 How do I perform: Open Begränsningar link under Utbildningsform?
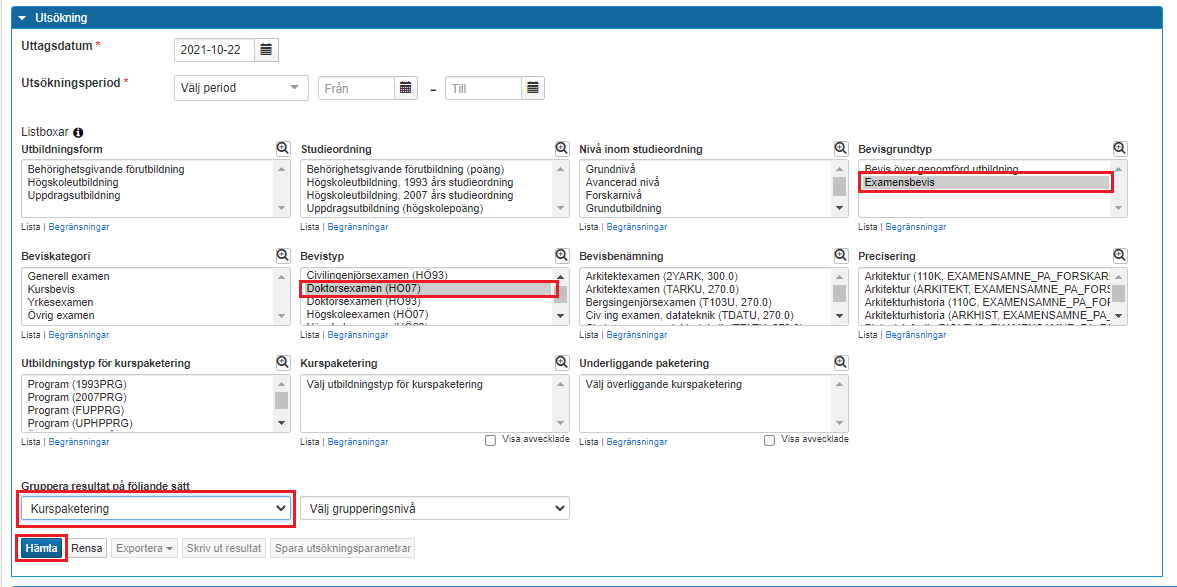tap(79, 227)
